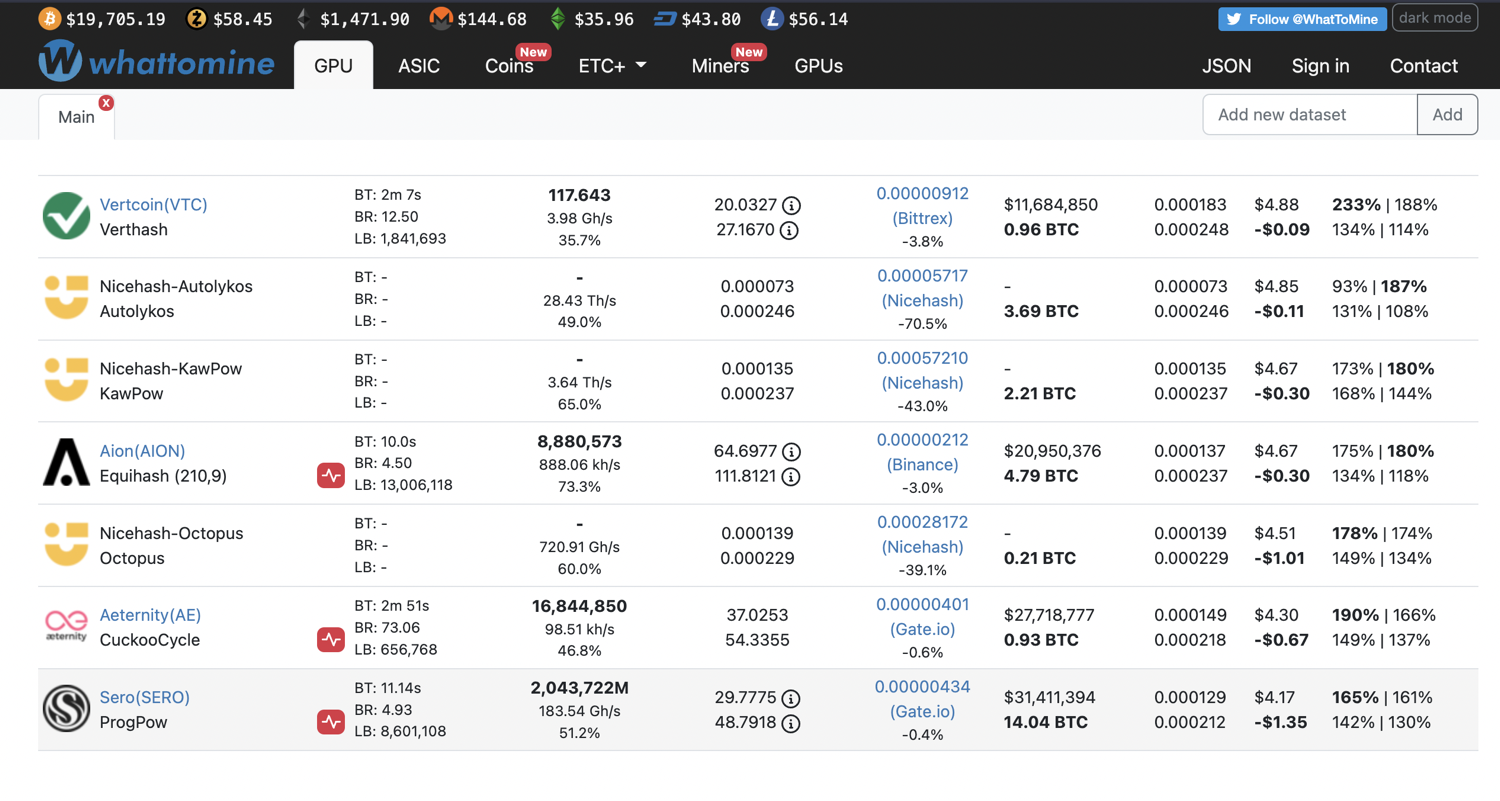1500x801 pixels.
Task: Open the red chart icon for Sero
Action: (x=331, y=722)
